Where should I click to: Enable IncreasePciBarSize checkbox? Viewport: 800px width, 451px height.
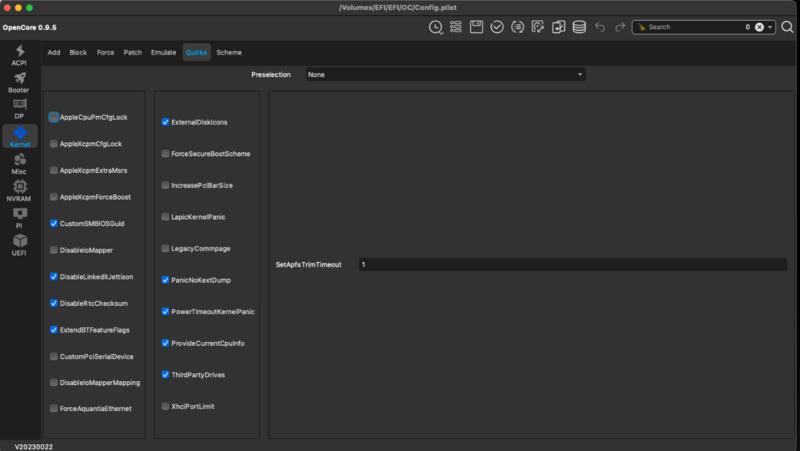165,185
